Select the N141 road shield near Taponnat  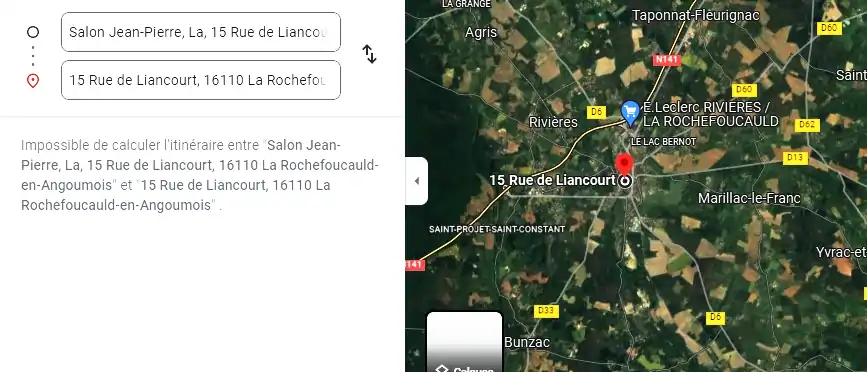pos(667,60)
